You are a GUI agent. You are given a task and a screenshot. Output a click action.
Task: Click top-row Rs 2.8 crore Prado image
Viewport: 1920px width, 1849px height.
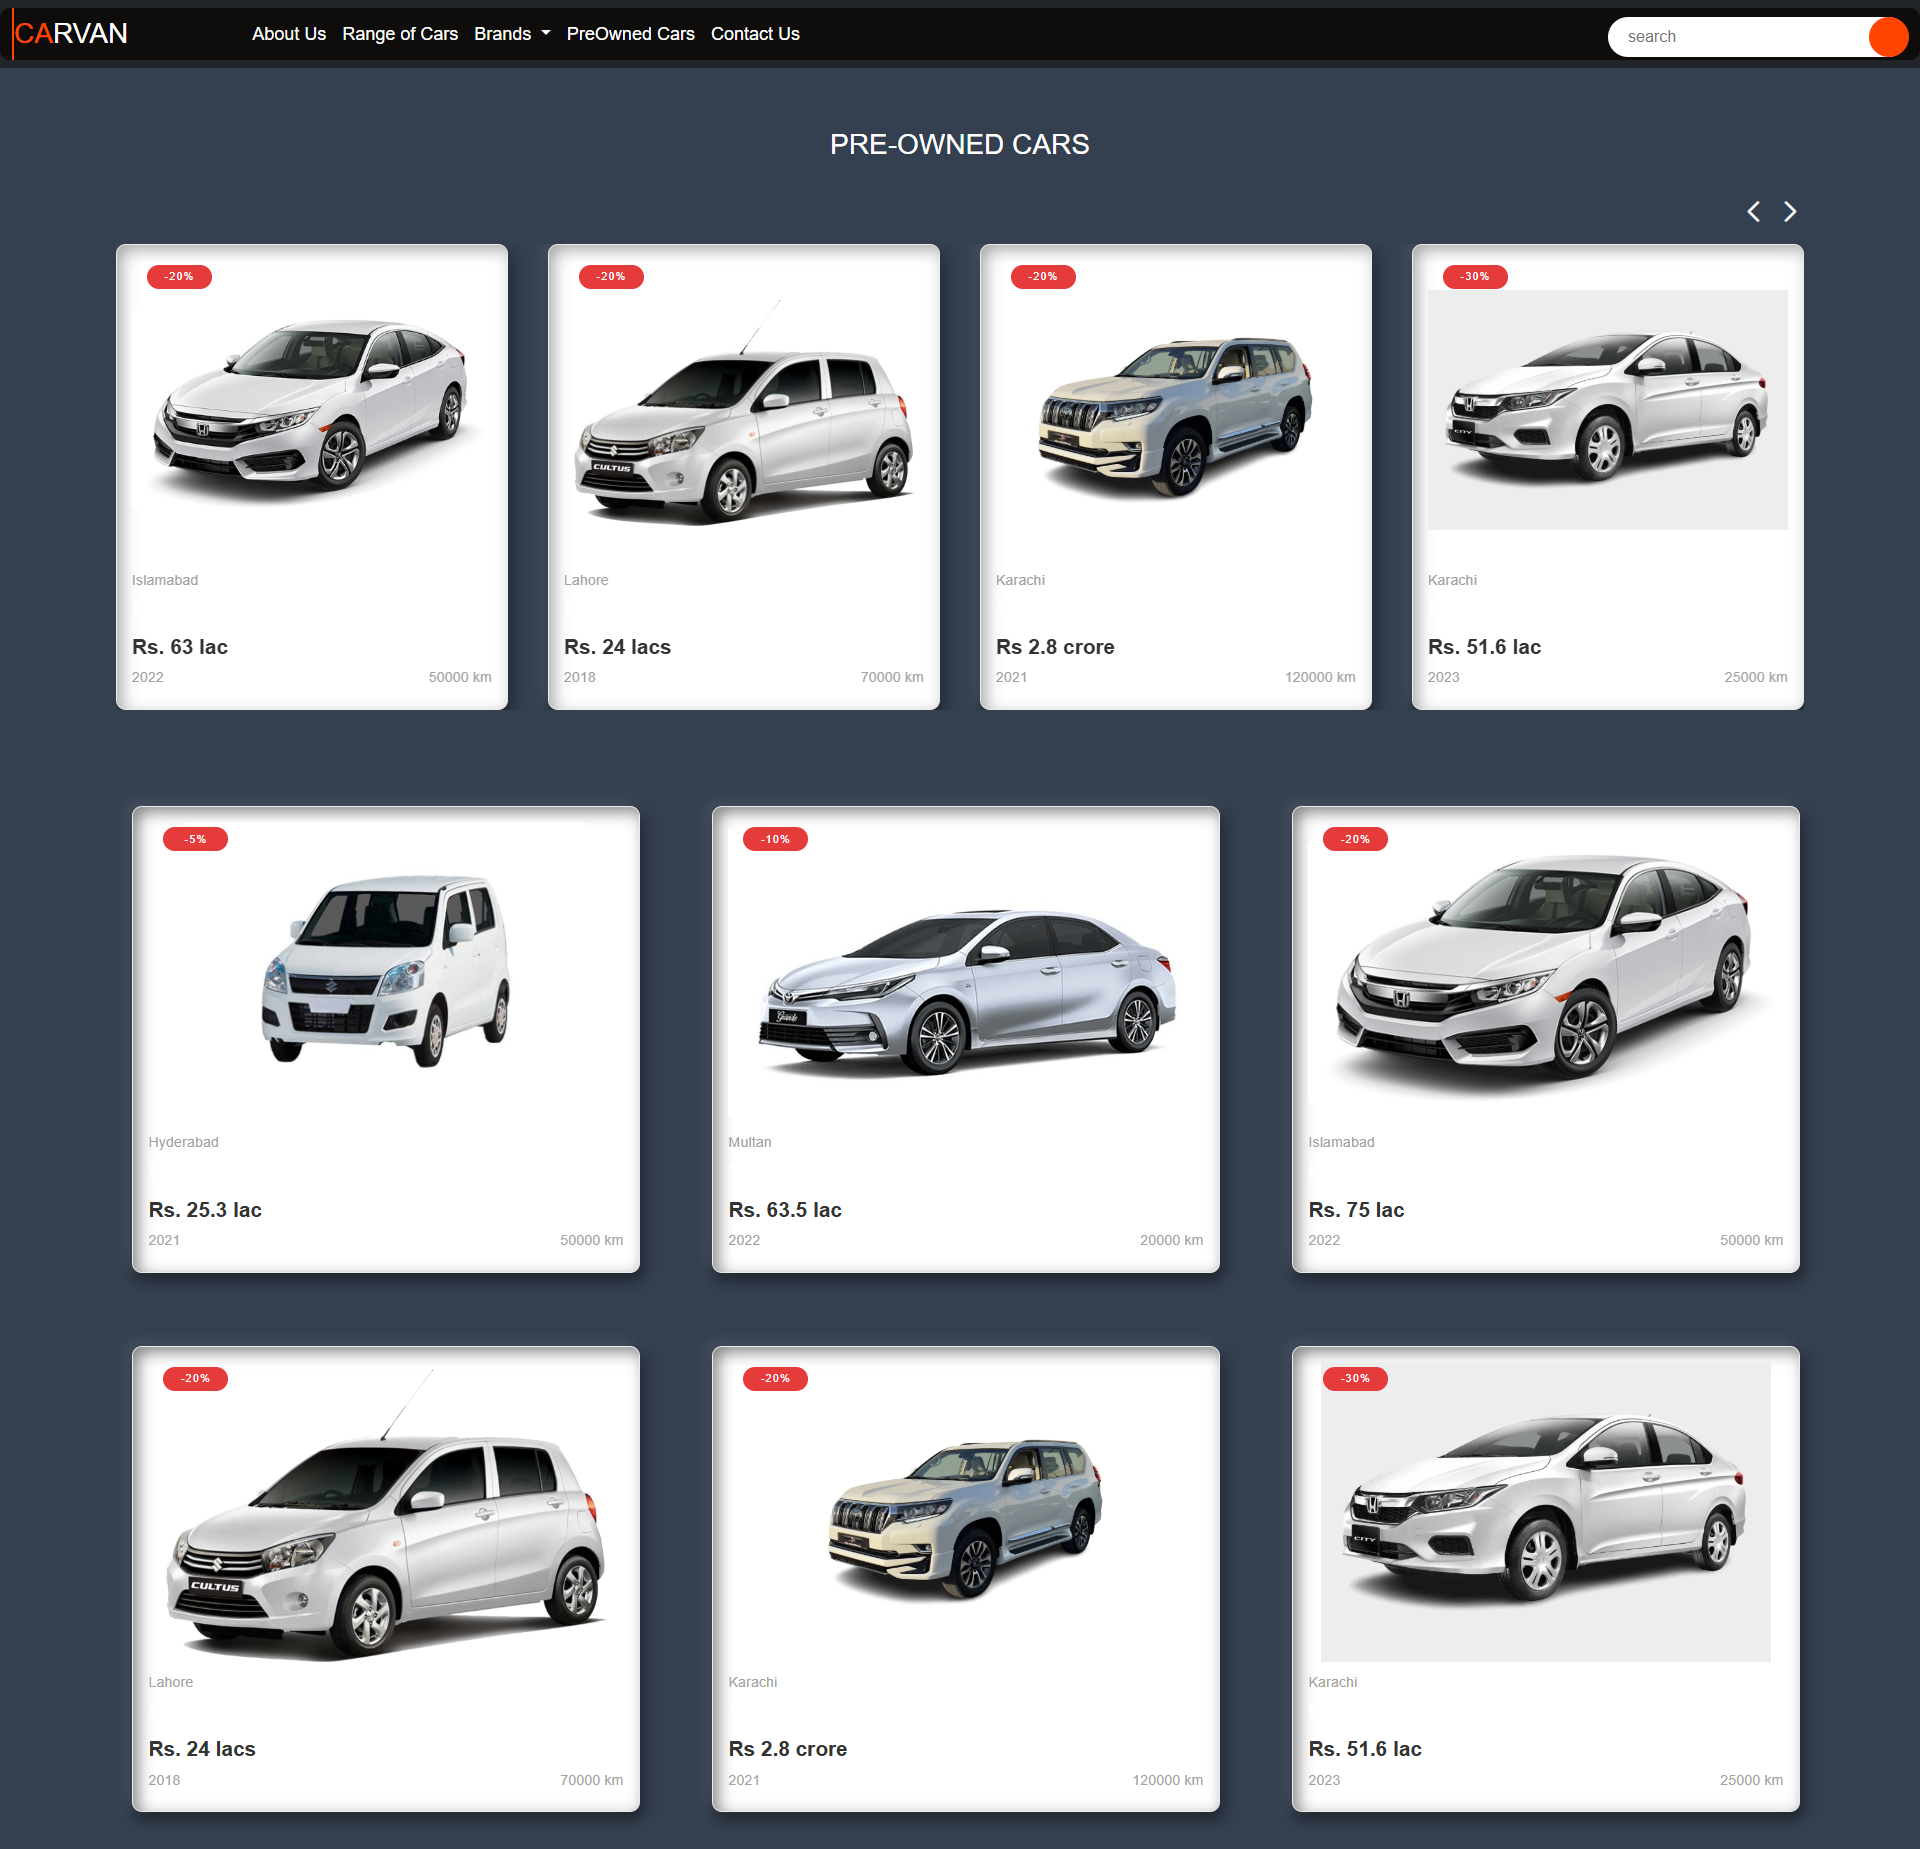1176,415
